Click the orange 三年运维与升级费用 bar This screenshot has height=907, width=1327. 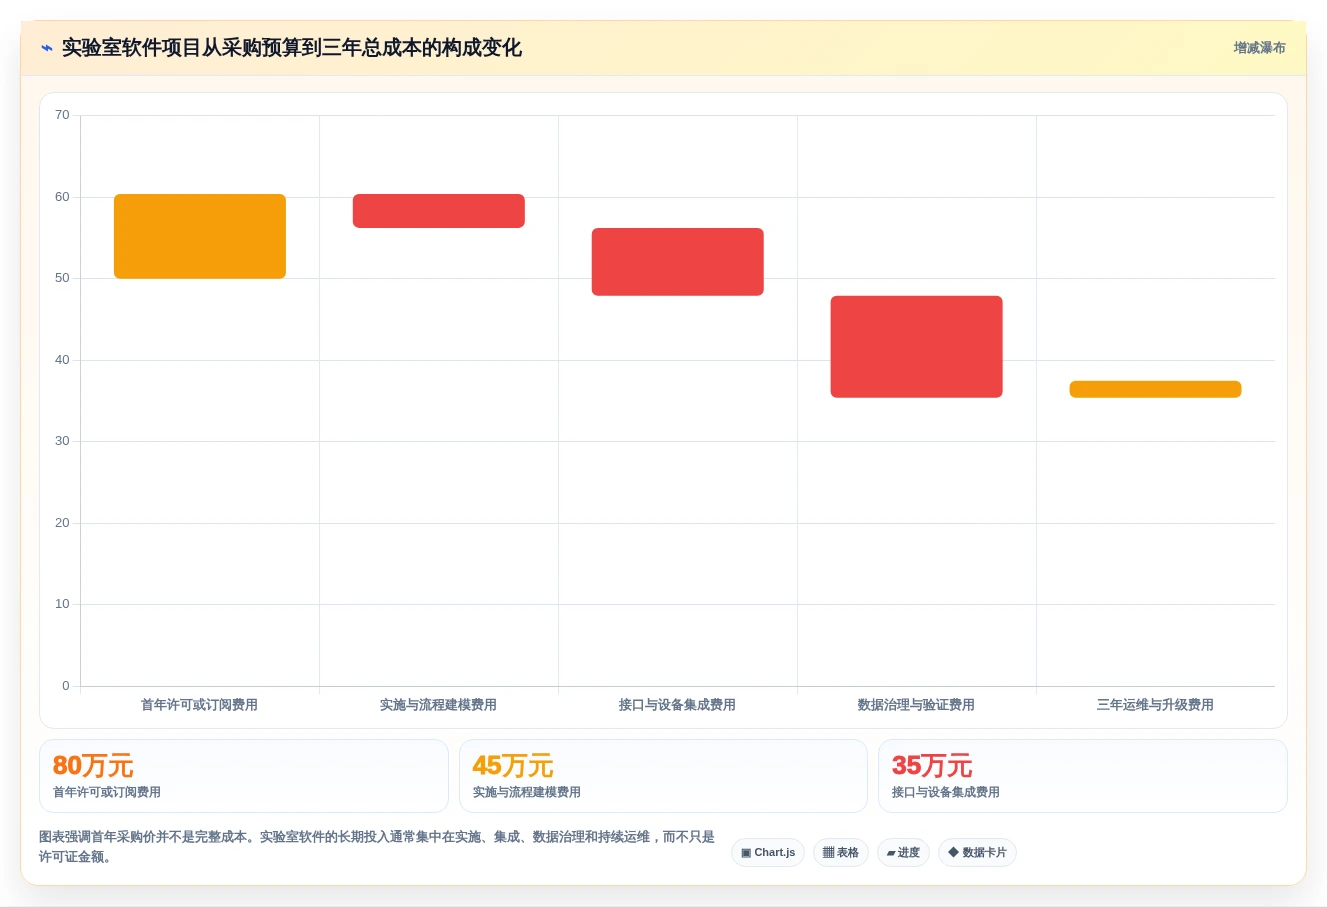[1156, 389]
